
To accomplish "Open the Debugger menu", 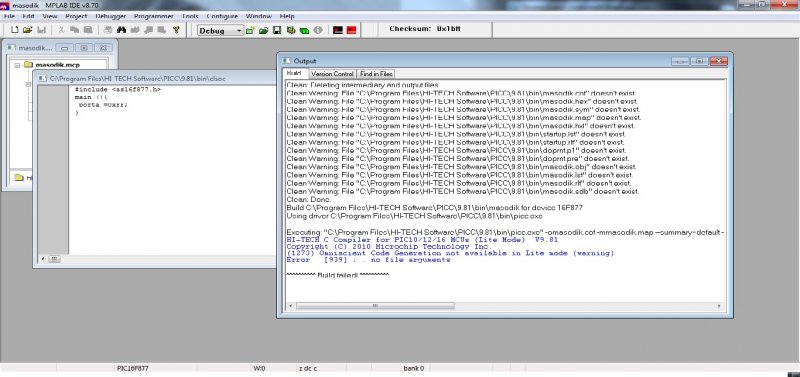I will [111, 16].
